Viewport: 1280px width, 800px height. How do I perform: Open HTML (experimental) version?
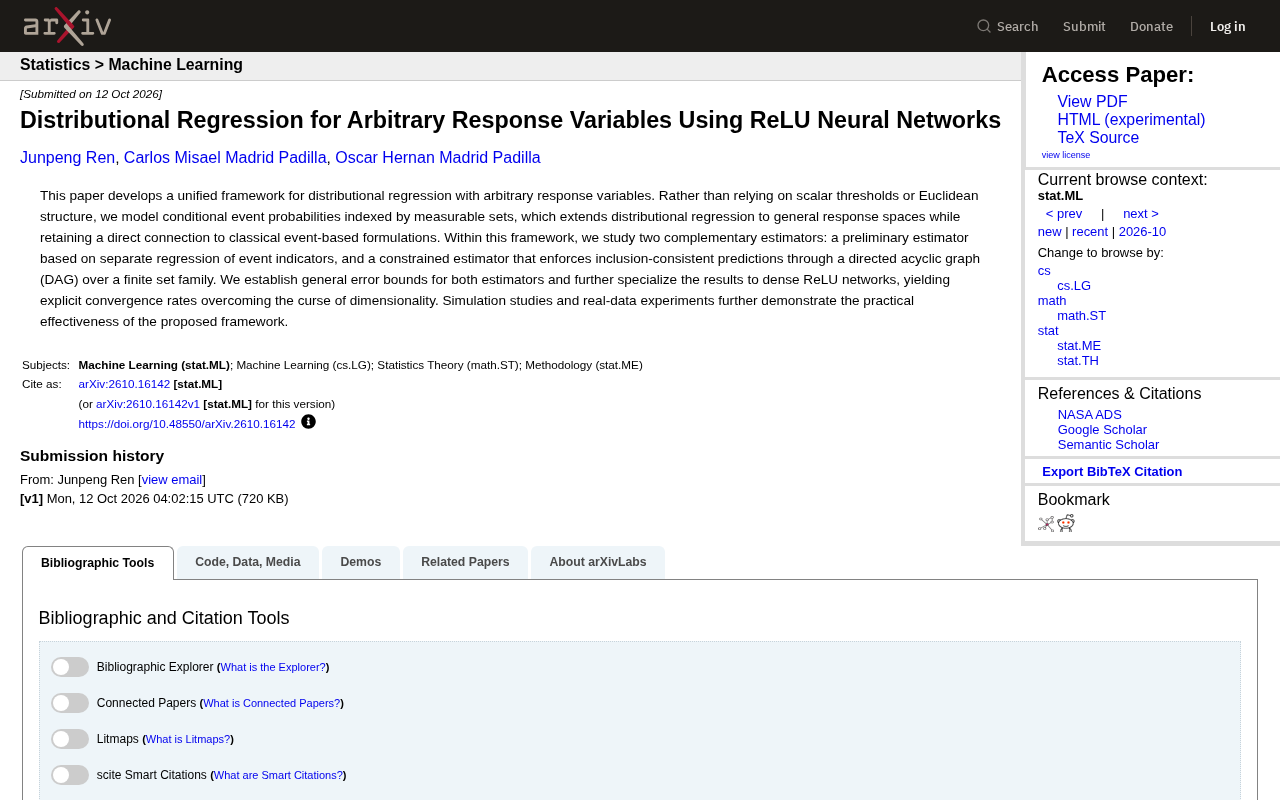pos(1131,120)
